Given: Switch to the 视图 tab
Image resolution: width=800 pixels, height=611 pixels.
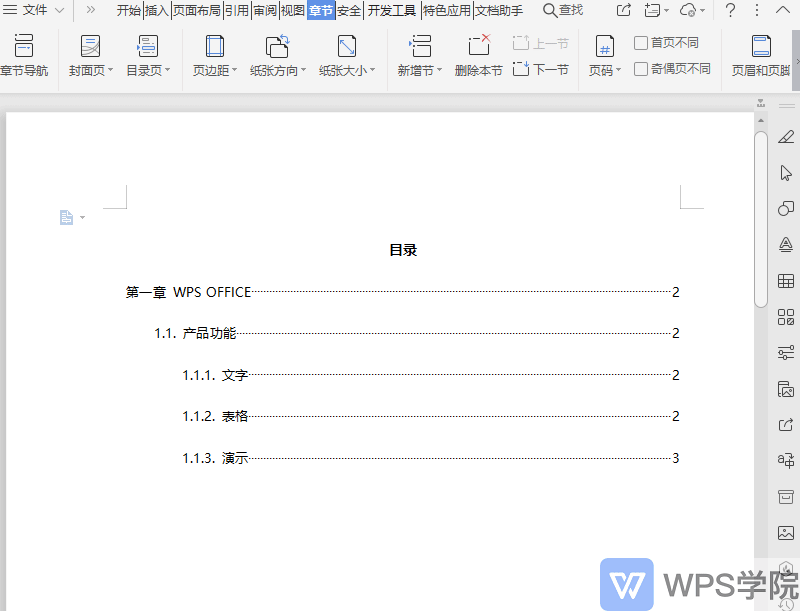Looking at the screenshot, I should [293, 10].
